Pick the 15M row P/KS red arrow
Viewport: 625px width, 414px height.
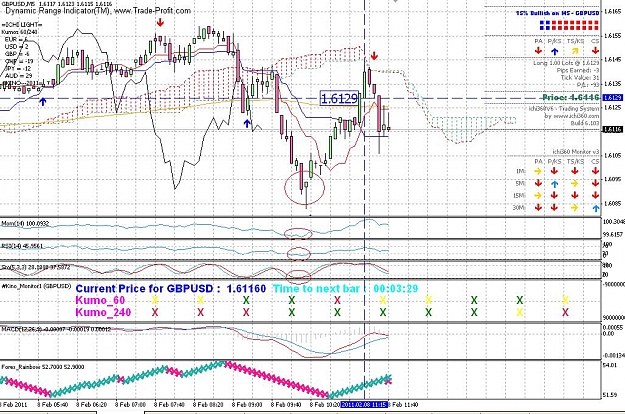[554, 196]
